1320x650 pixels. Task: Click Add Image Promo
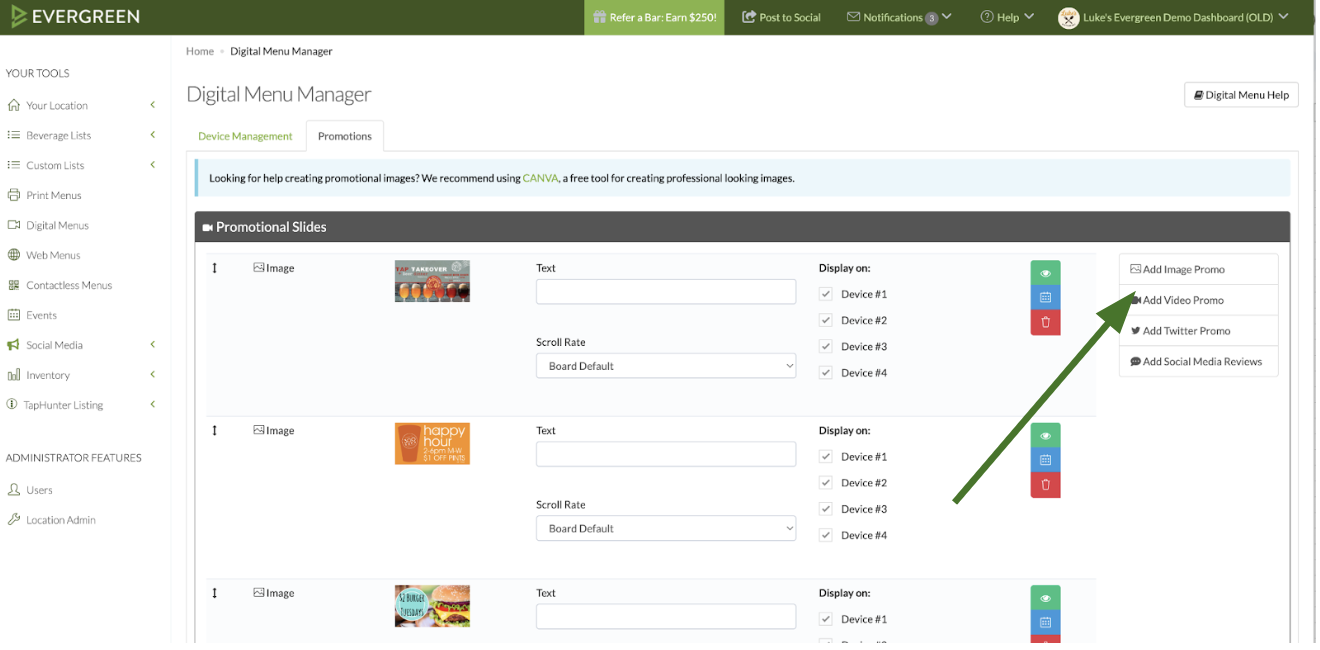1198,269
